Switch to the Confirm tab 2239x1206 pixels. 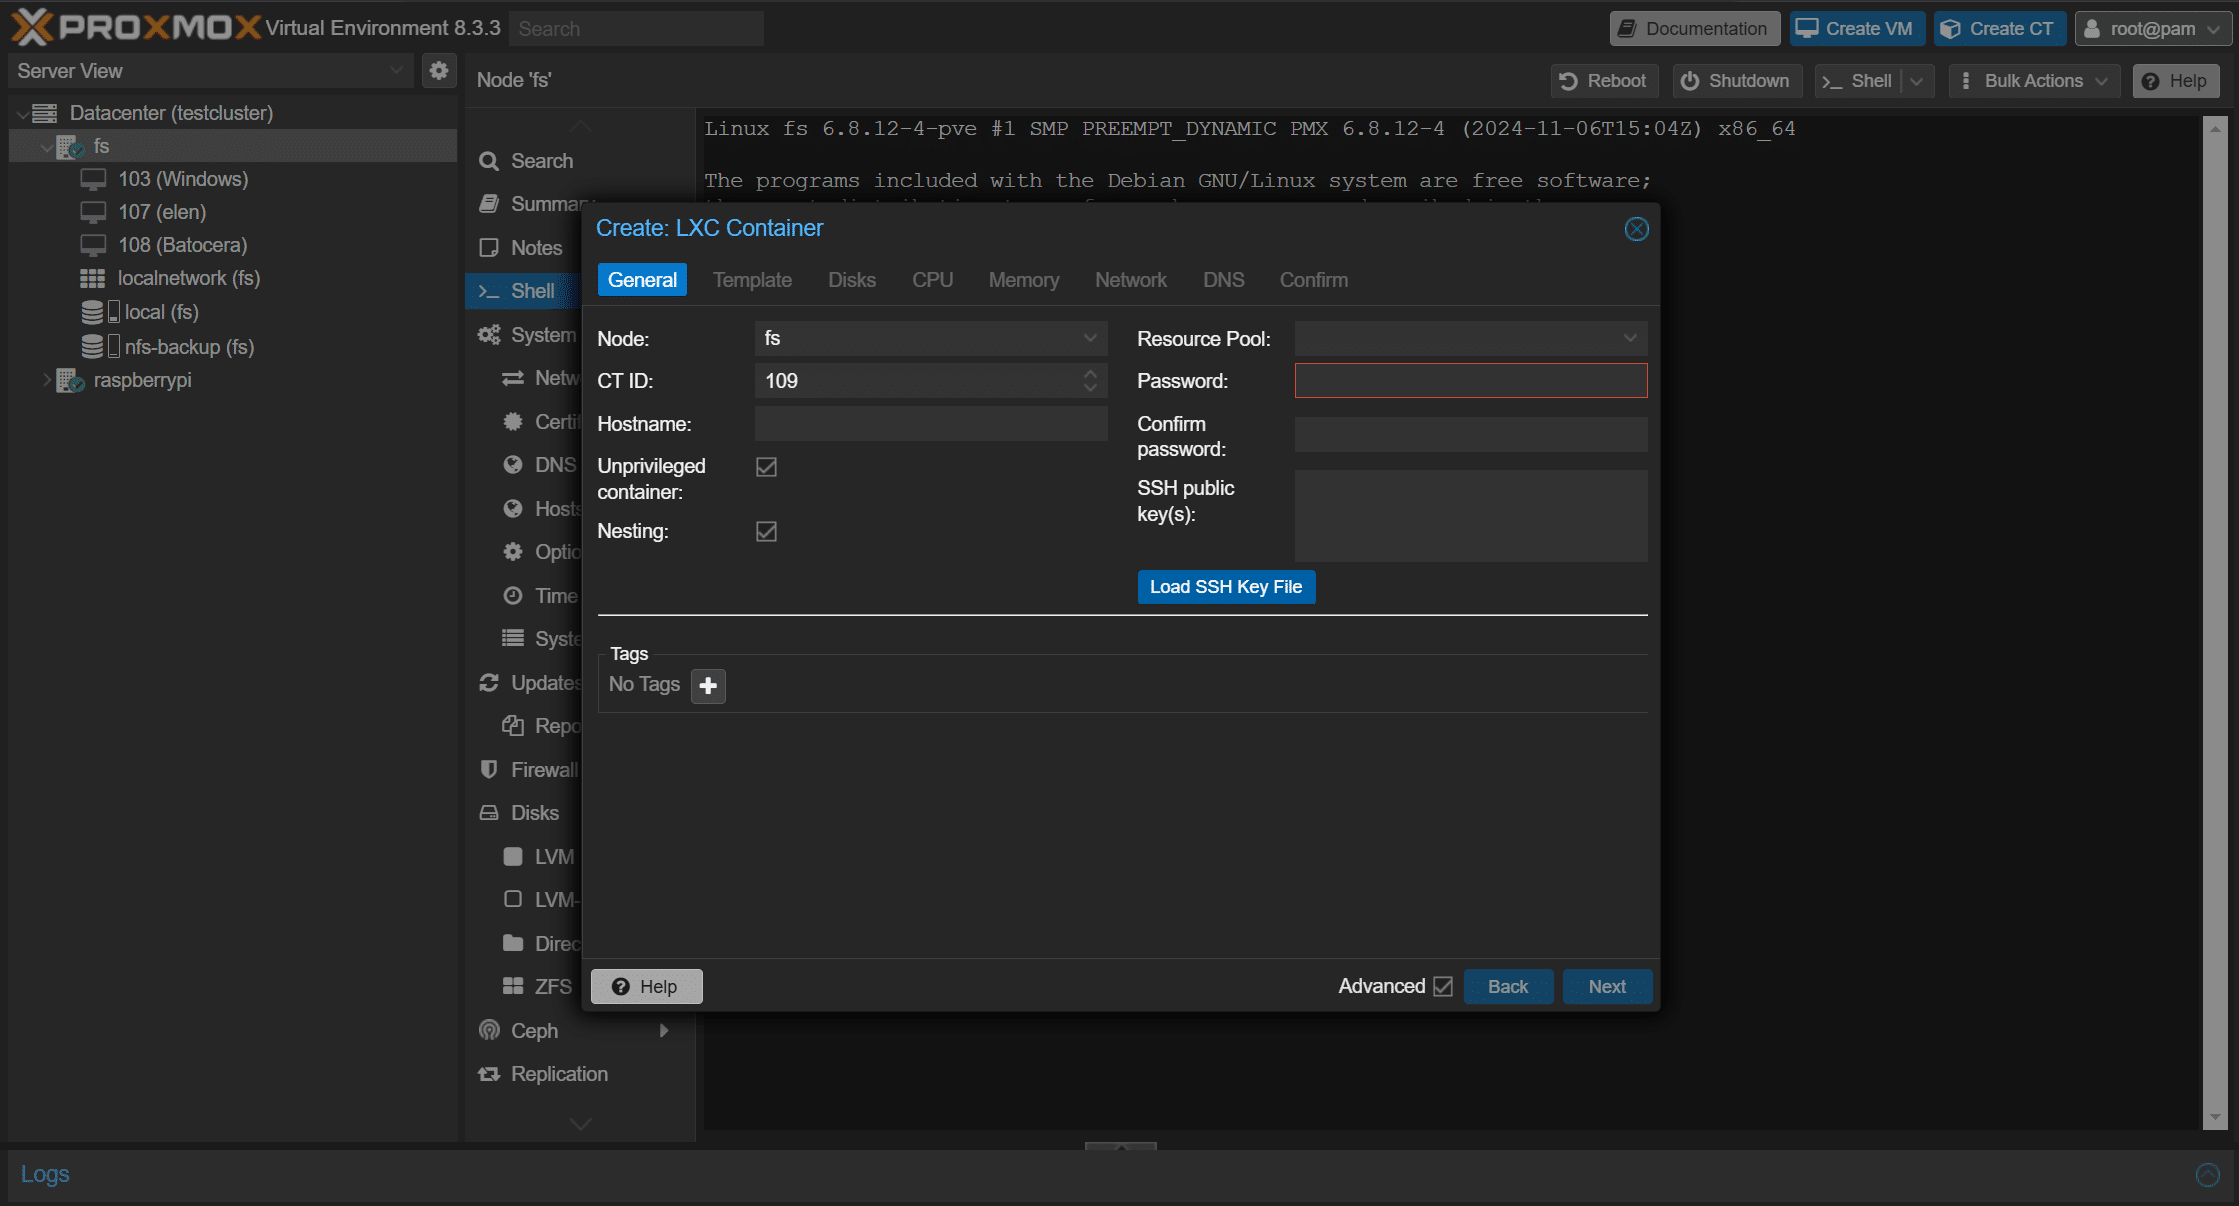click(x=1314, y=280)
